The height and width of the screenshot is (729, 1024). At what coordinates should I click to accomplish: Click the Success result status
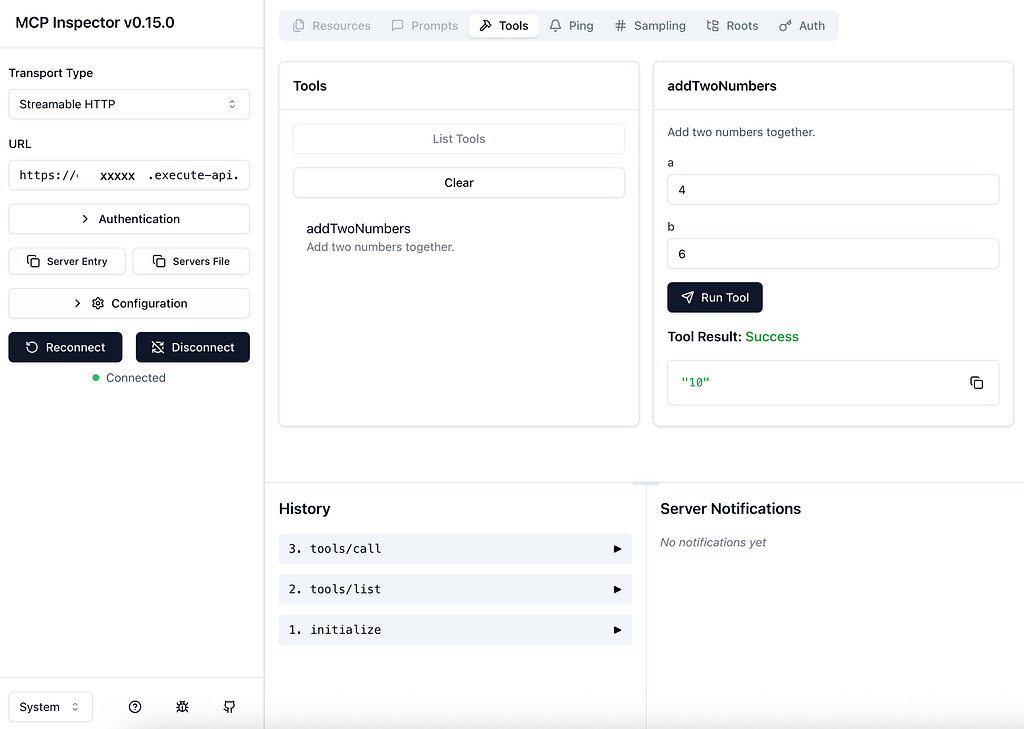[x=772, y=336]
